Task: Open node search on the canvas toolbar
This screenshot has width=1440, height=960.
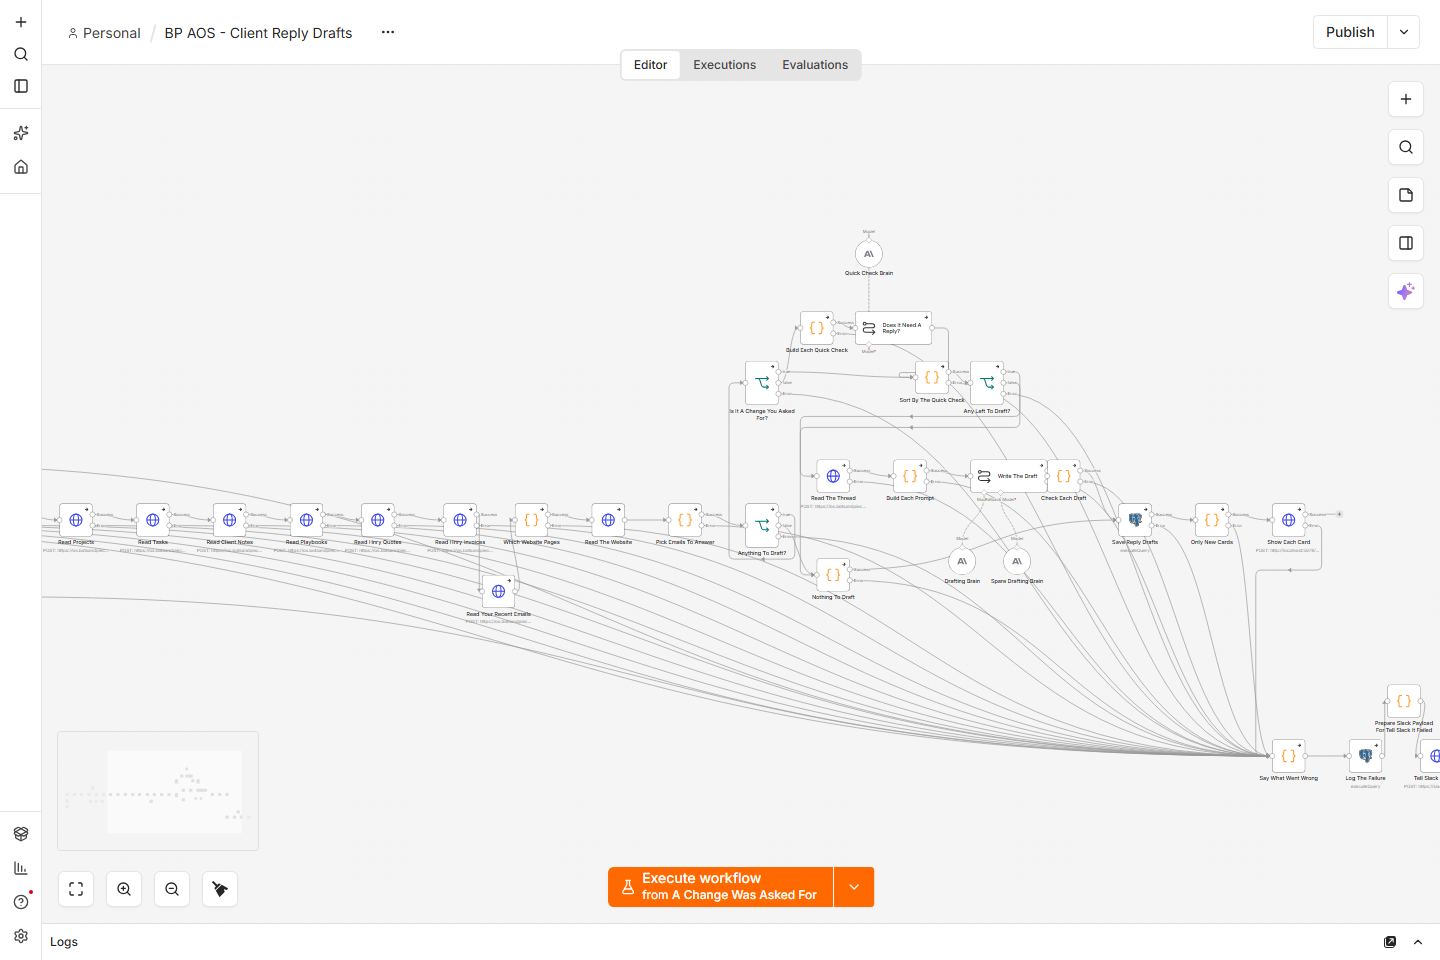Action: click(1406, 147)
